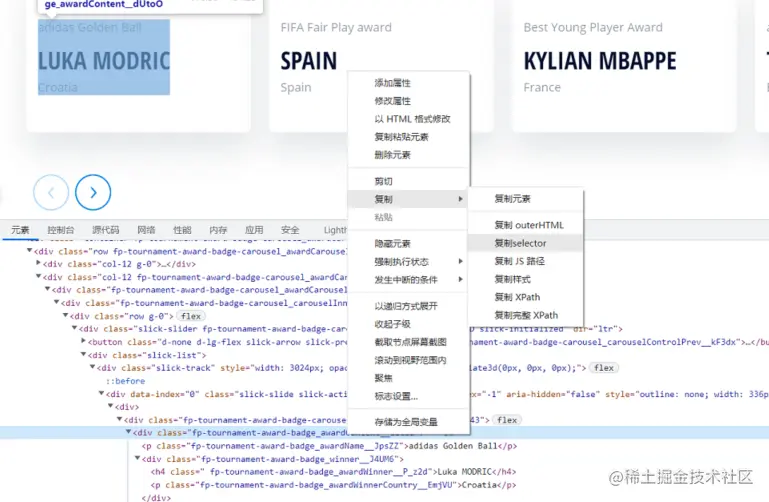Select 滚动到视野范围内 menu entry
The image size is (769, 502).
click(x=409, y=360)
